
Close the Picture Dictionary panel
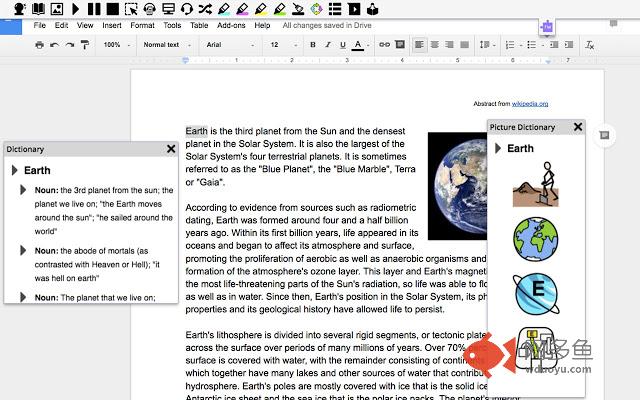[578, 127]
